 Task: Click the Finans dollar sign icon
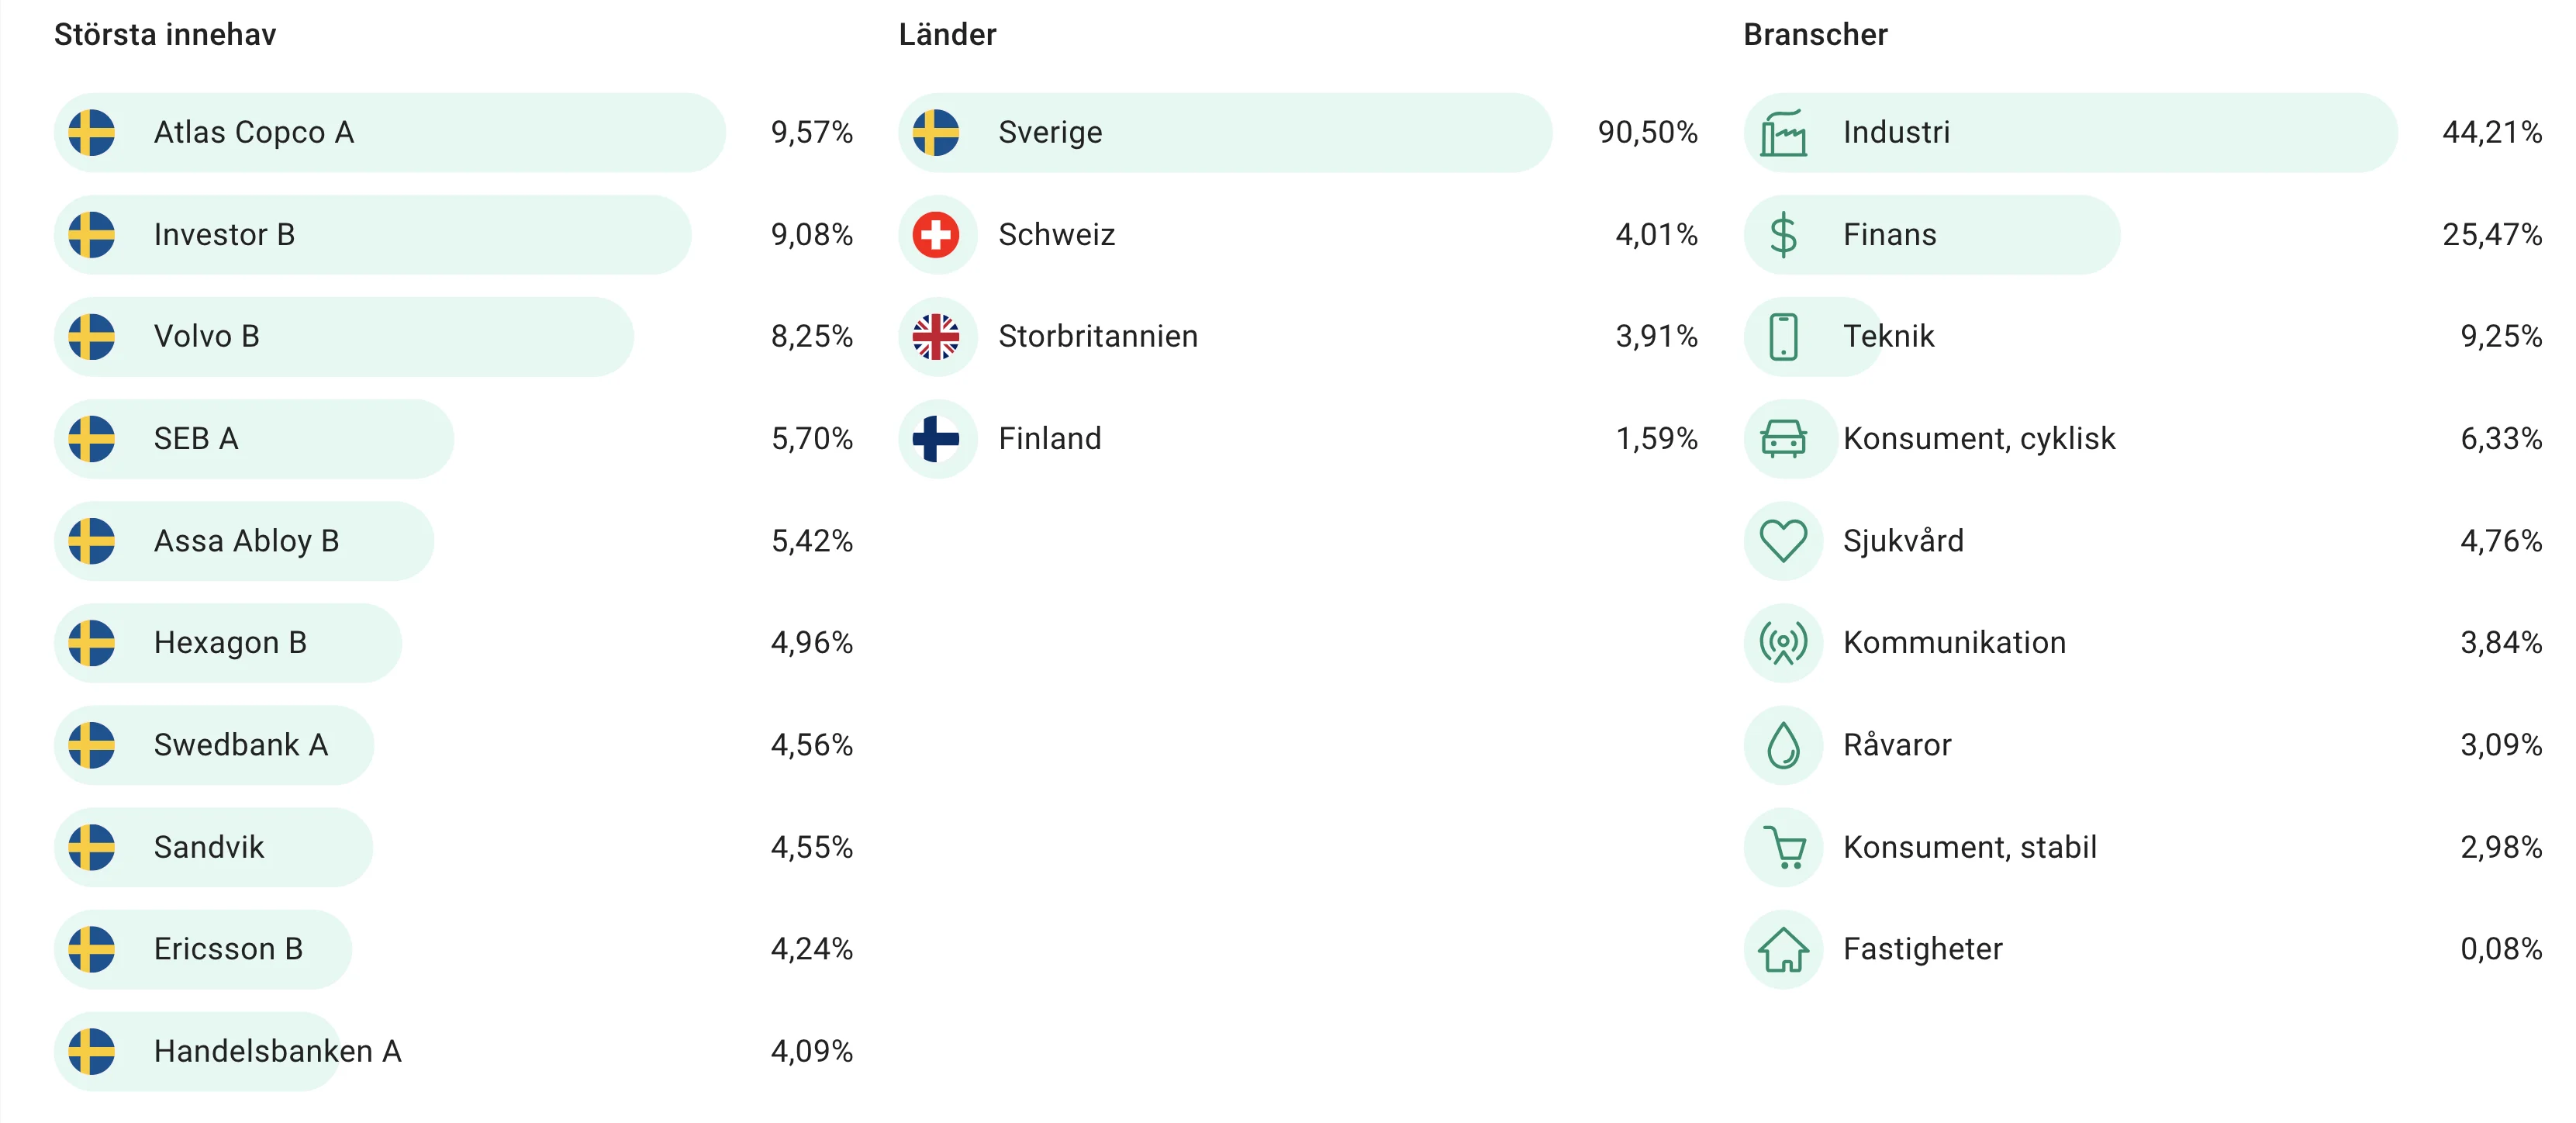[1783, 235]
